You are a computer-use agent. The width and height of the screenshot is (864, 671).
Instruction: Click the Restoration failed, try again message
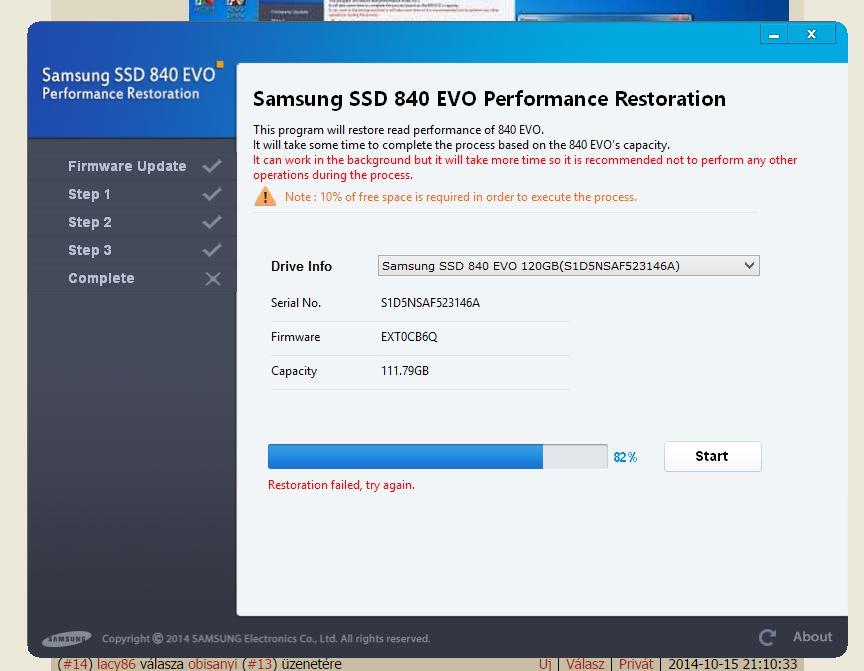(341, 485)
